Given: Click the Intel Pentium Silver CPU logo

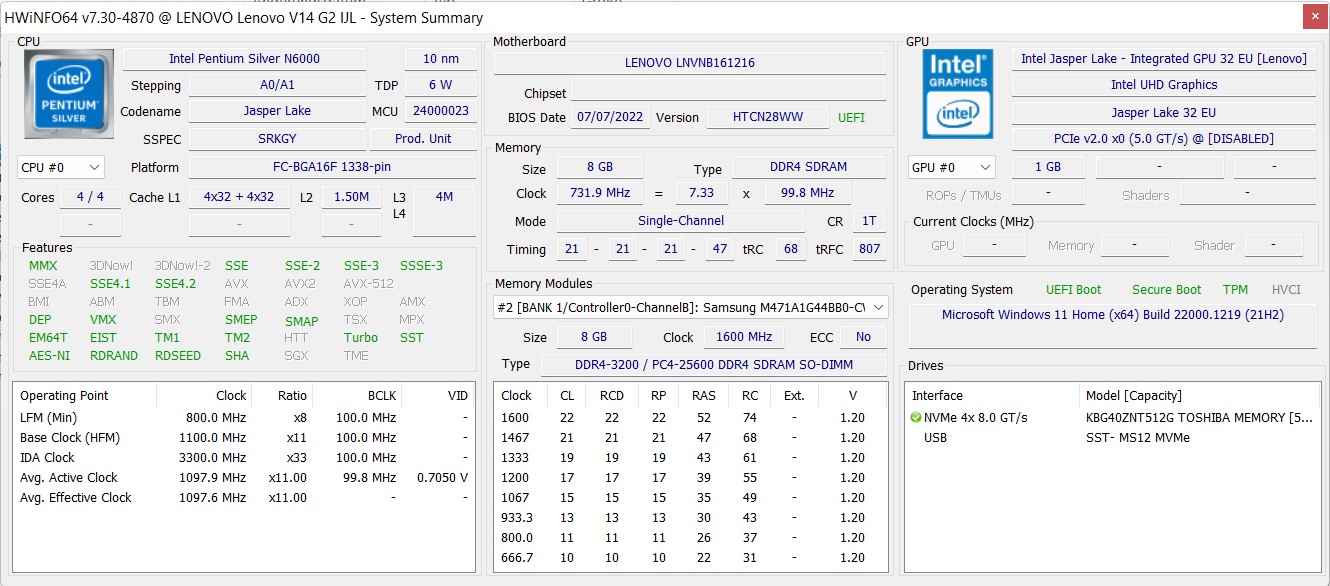Looking at the screenshot, I should point(67,95).
